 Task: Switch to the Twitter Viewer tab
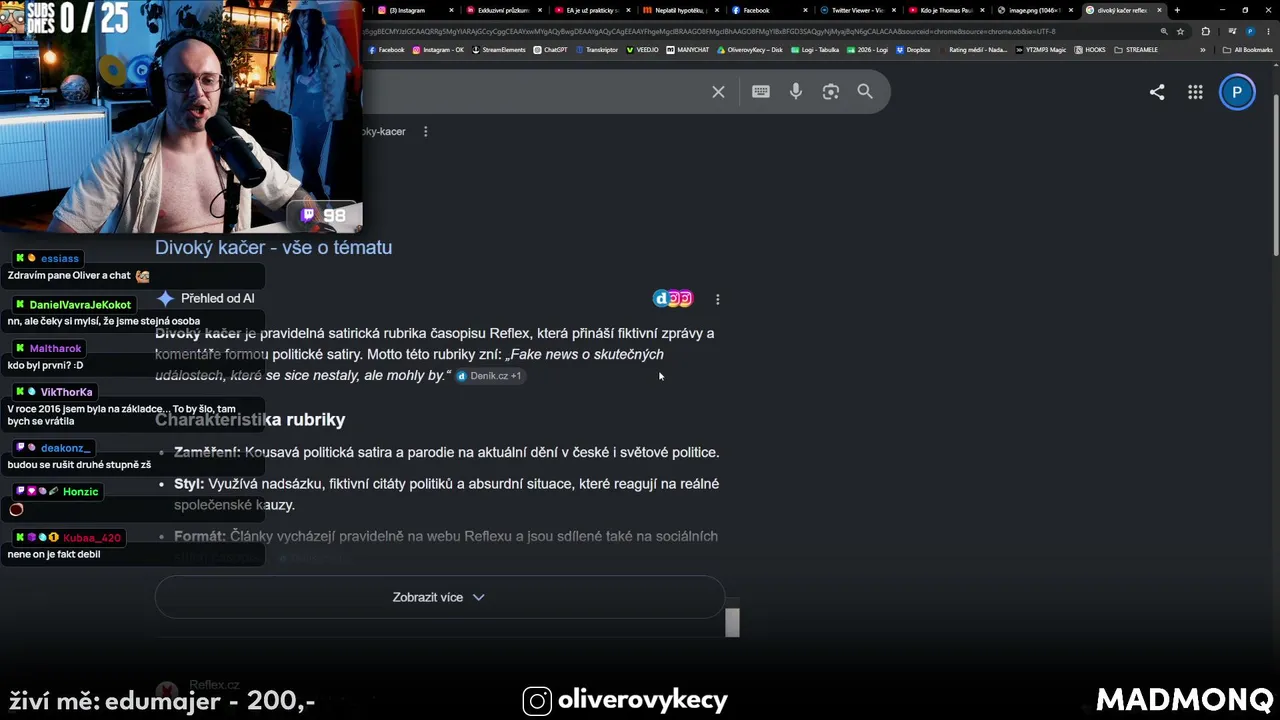click(857, 10)
